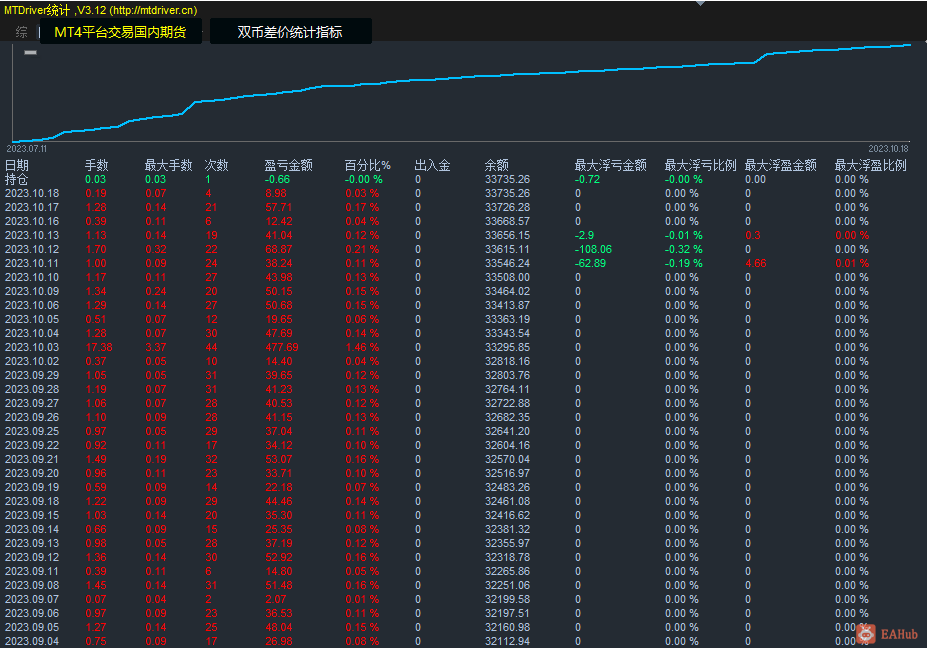Select the 2023.10.17 date row
The image size is (927, 649).
pos(32,207)
